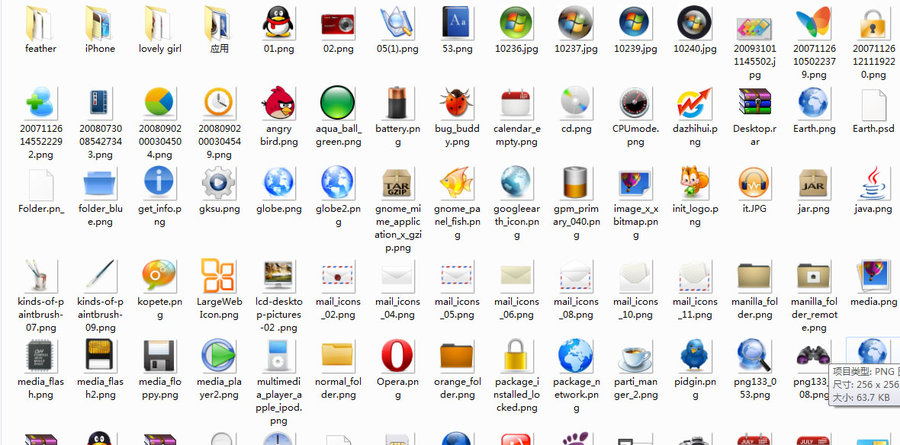Click the gksu.png gear icon

218,184
